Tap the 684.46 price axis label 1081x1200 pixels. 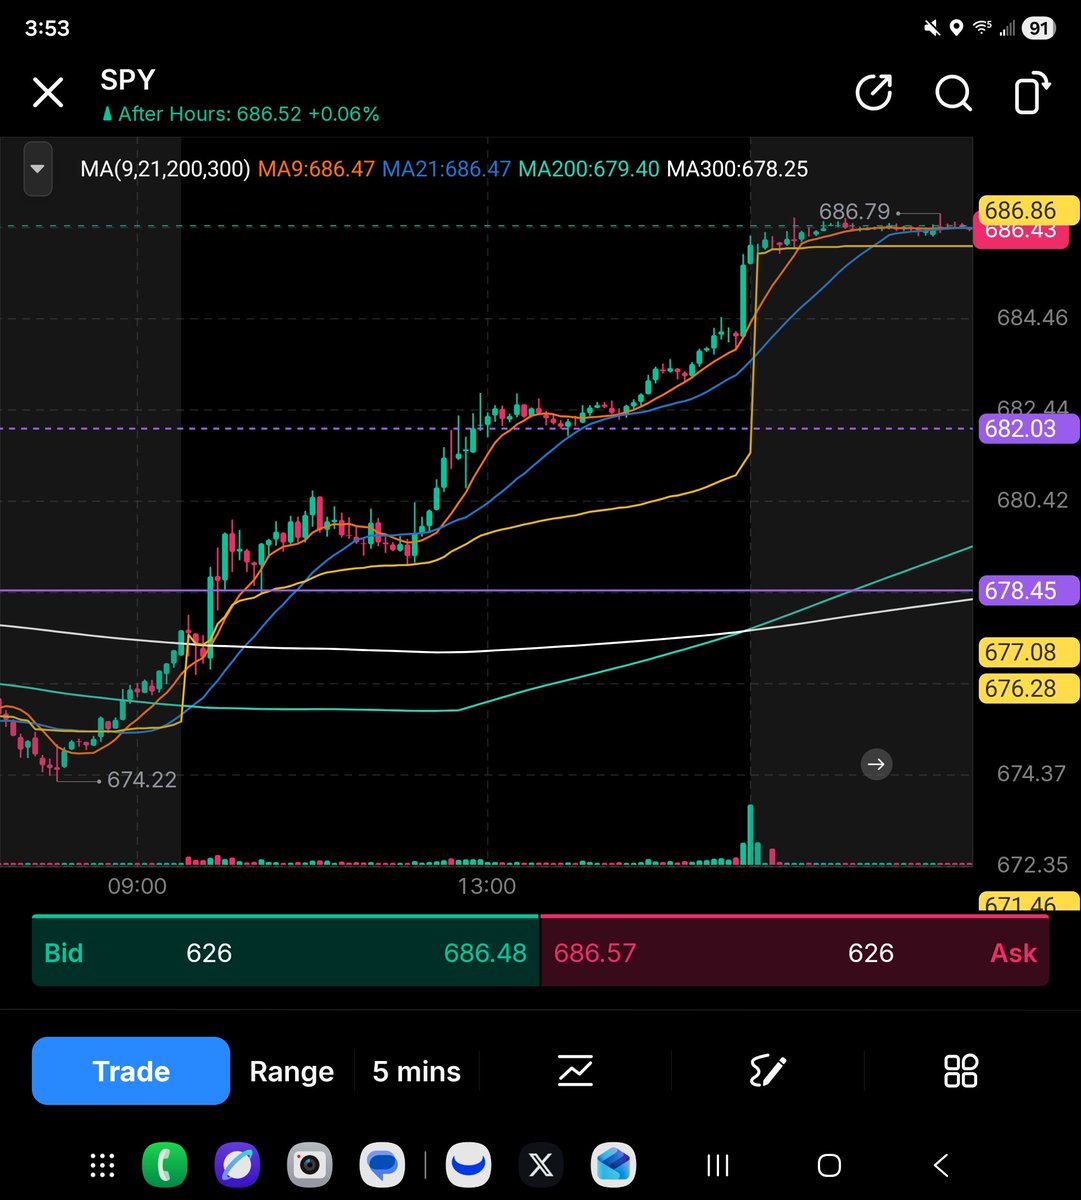(x=1032, y=318)
